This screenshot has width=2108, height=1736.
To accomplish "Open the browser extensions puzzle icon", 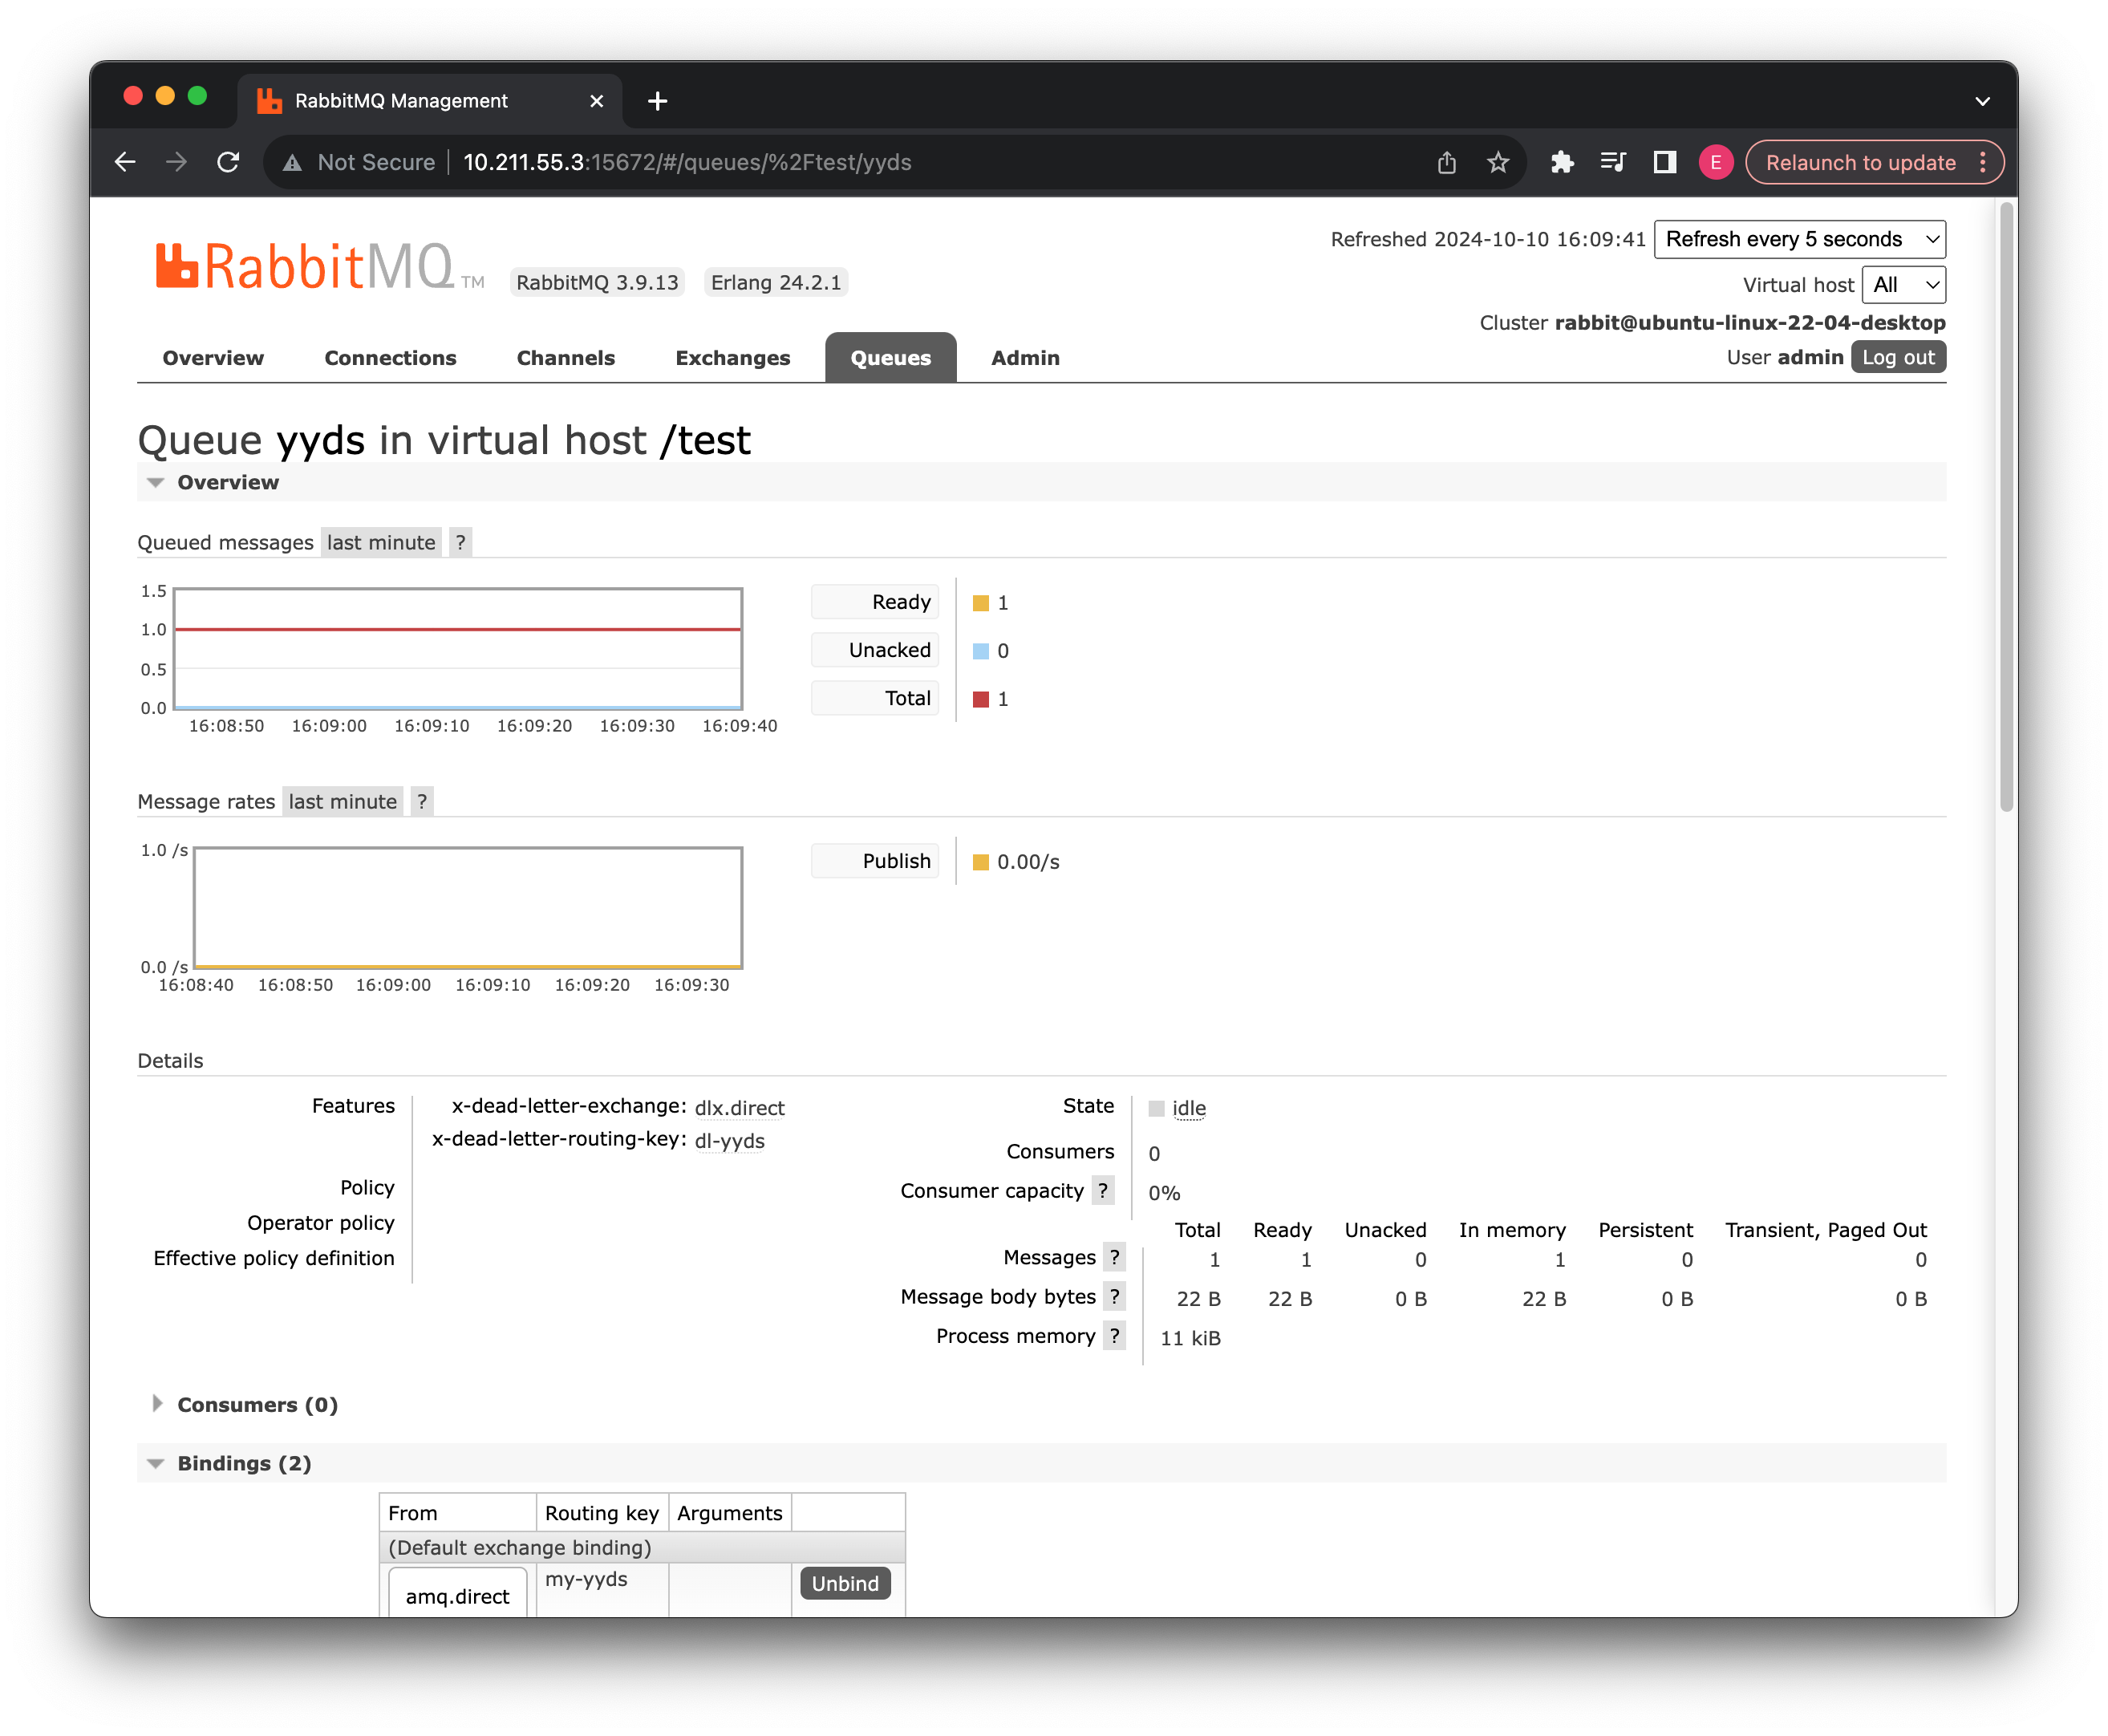I will pyautogui.click(x=1561, y=162).
